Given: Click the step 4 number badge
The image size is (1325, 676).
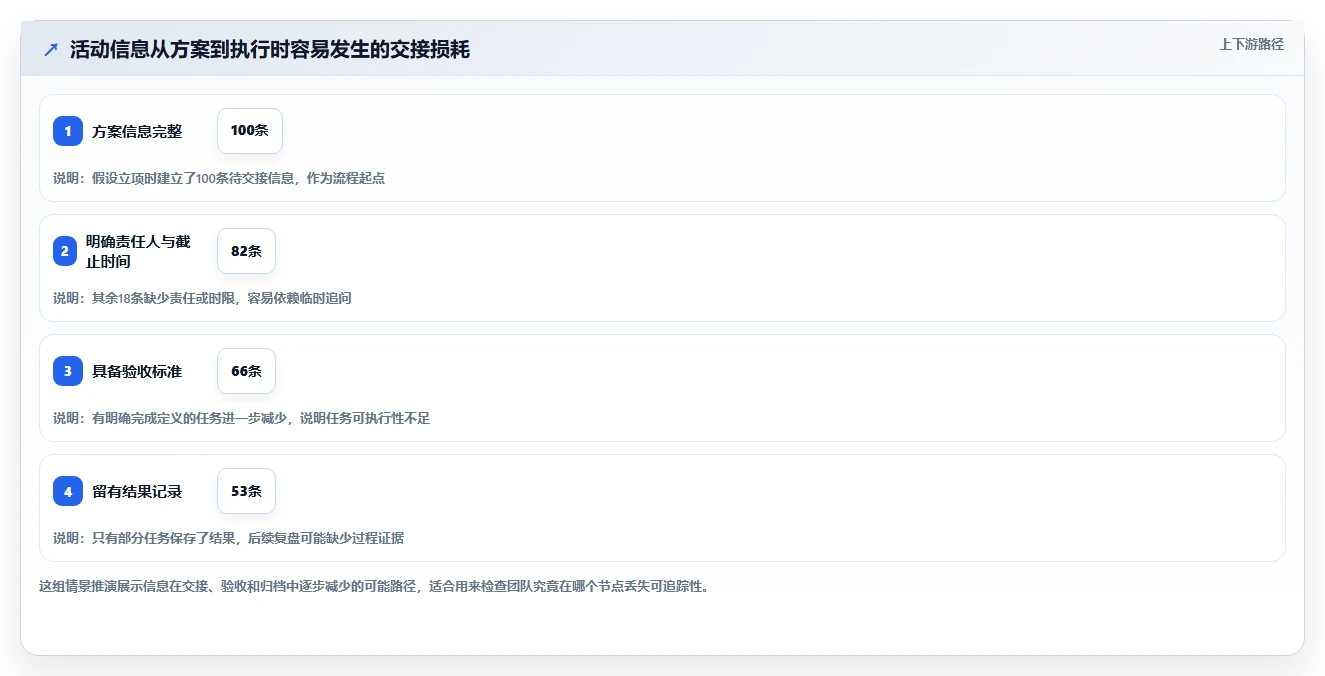Looking at the screenshot, I should 68,491.
